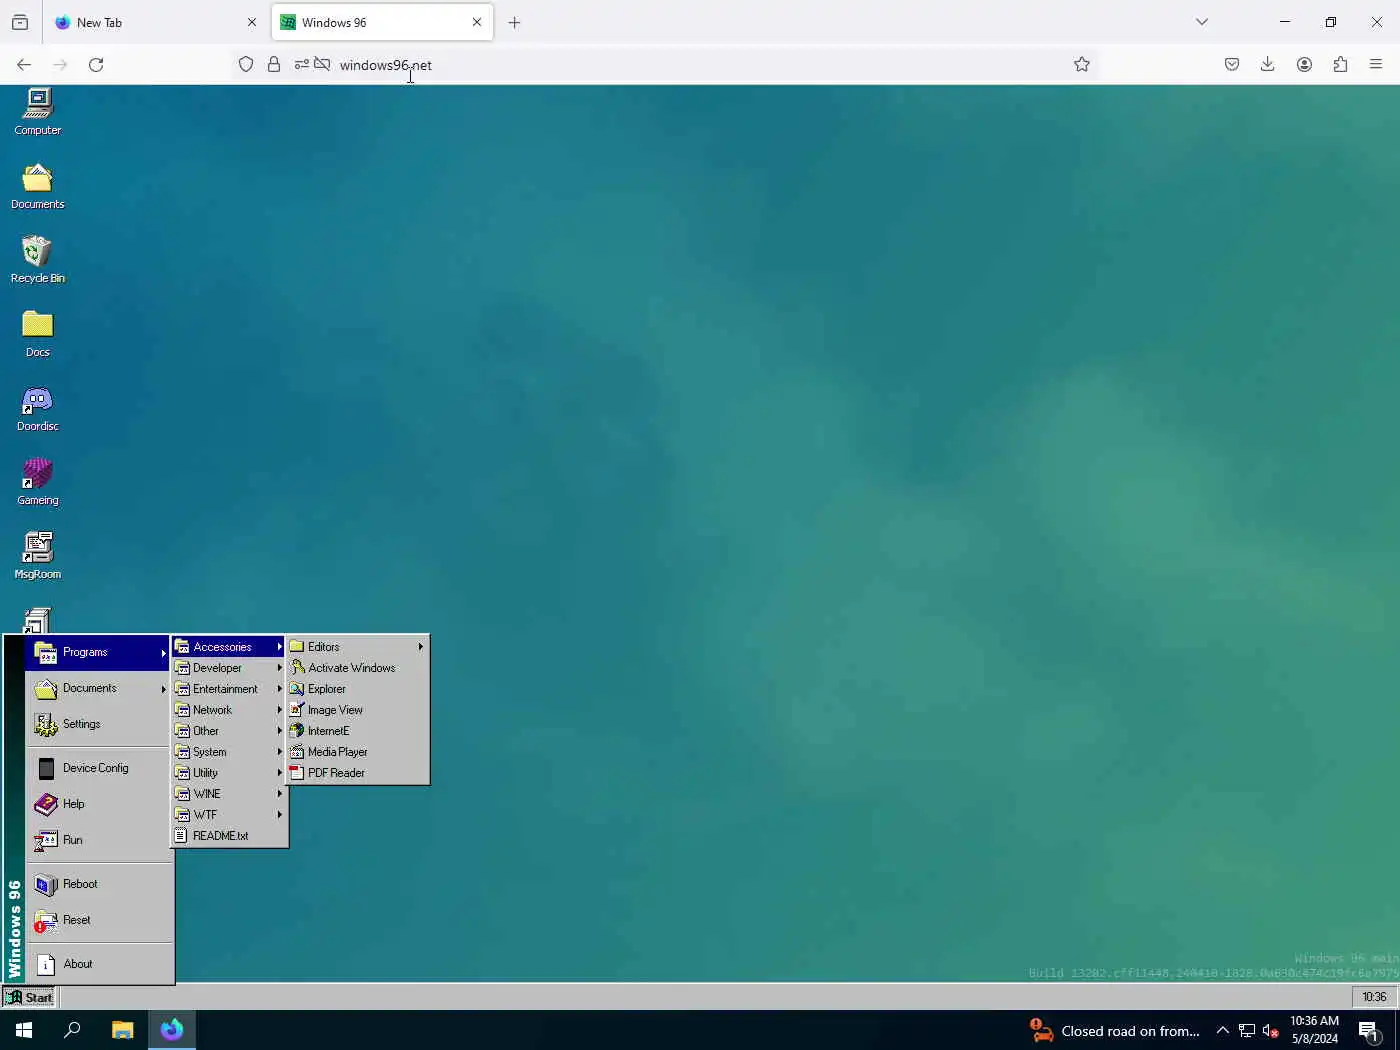Open the Firefox downloads panel

1267,65
